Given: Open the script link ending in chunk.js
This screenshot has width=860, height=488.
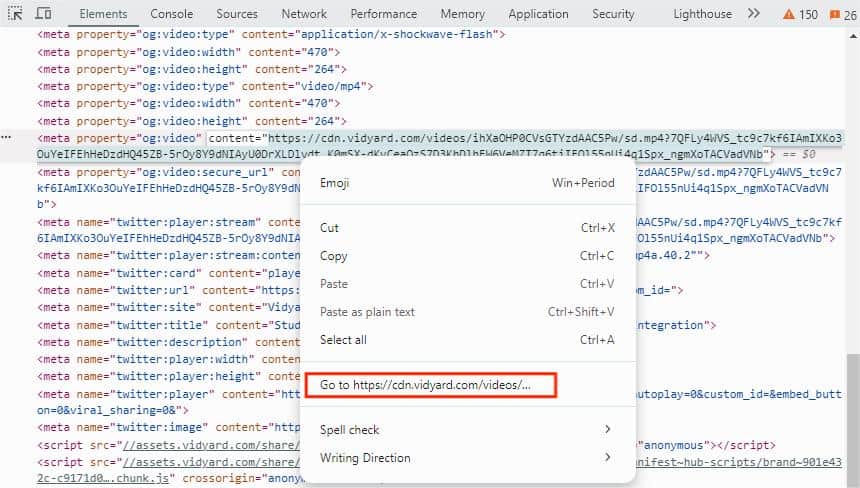Looking at the screenshot, I should coord(105,478).
